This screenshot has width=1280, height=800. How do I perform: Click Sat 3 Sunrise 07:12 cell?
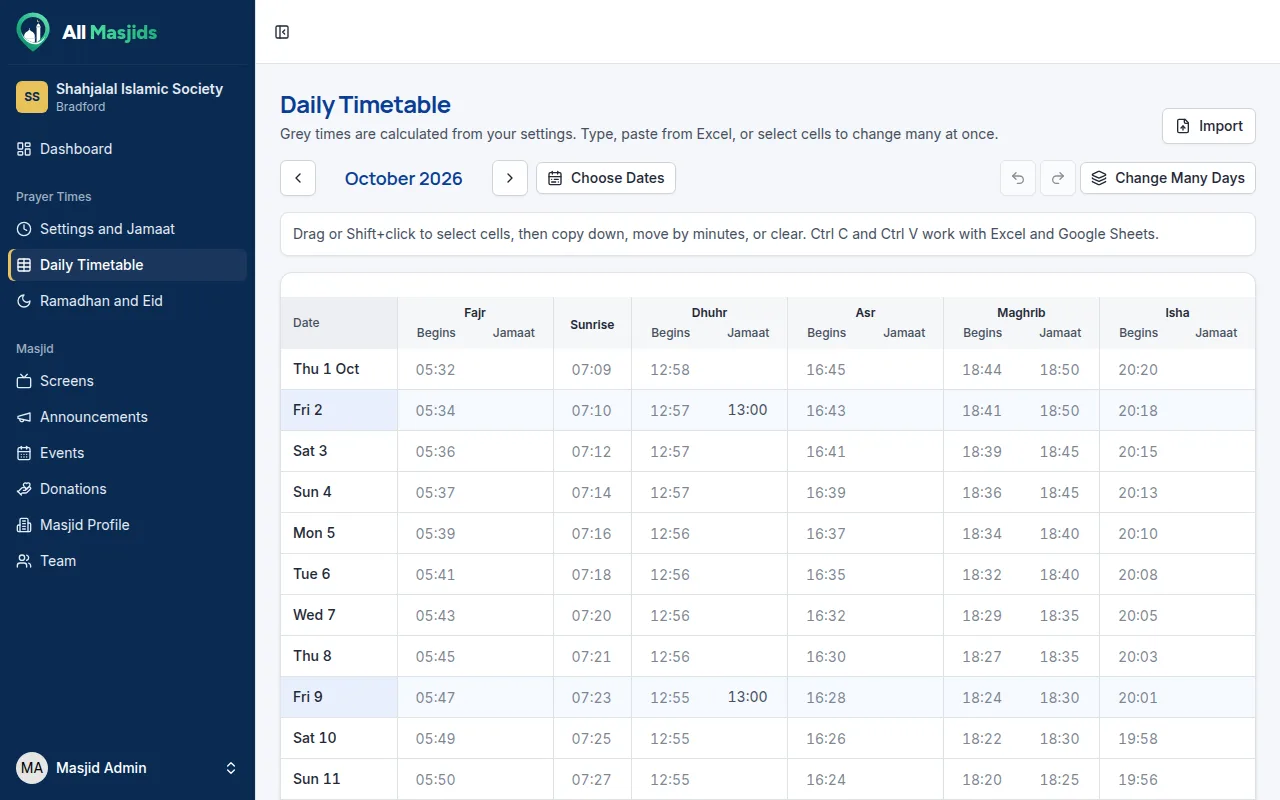(592, 451)
